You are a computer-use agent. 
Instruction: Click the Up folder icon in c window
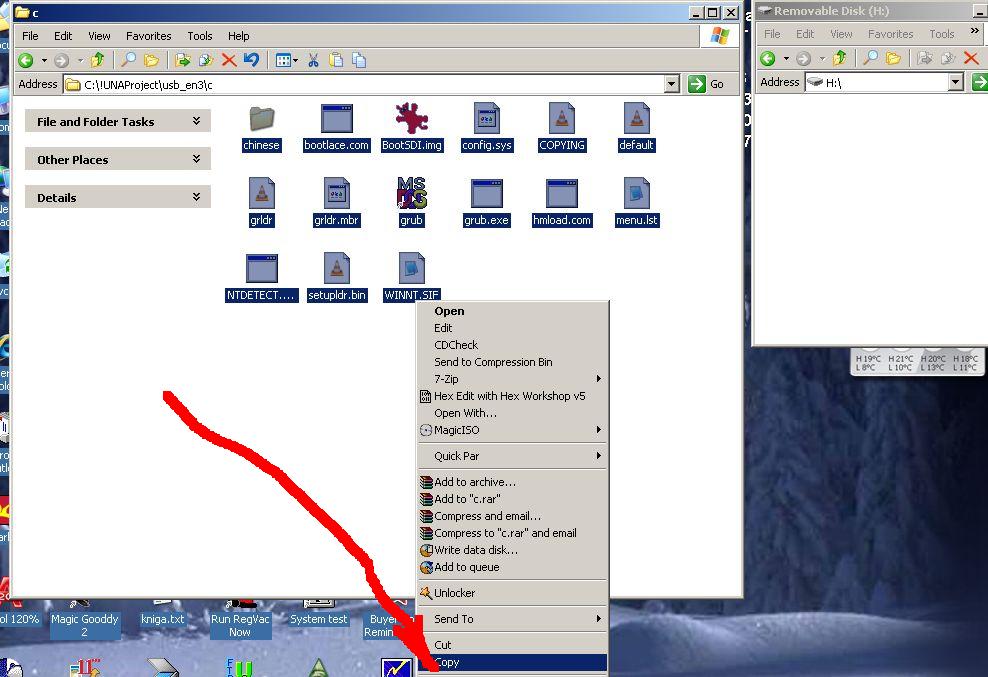click(98, 60)
